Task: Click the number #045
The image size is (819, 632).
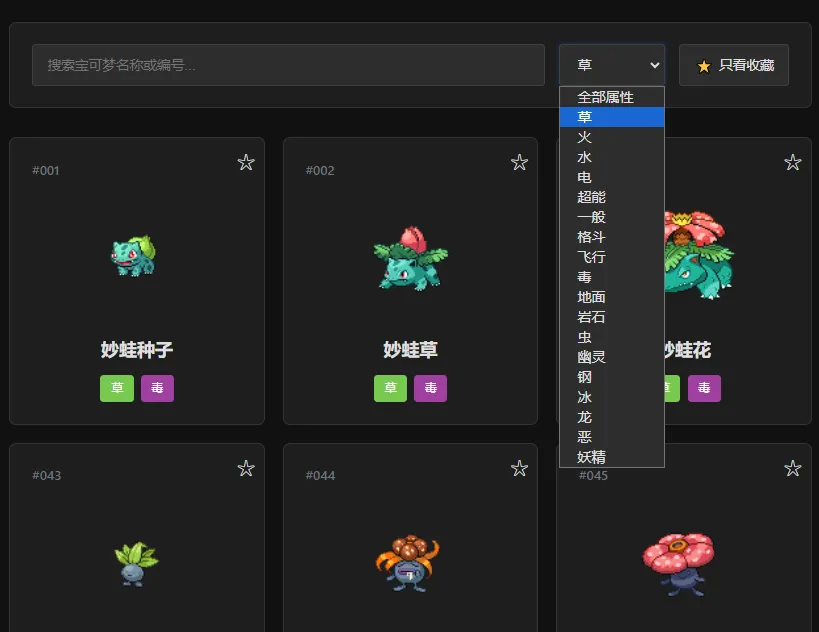Action: (x=593, y=476)
